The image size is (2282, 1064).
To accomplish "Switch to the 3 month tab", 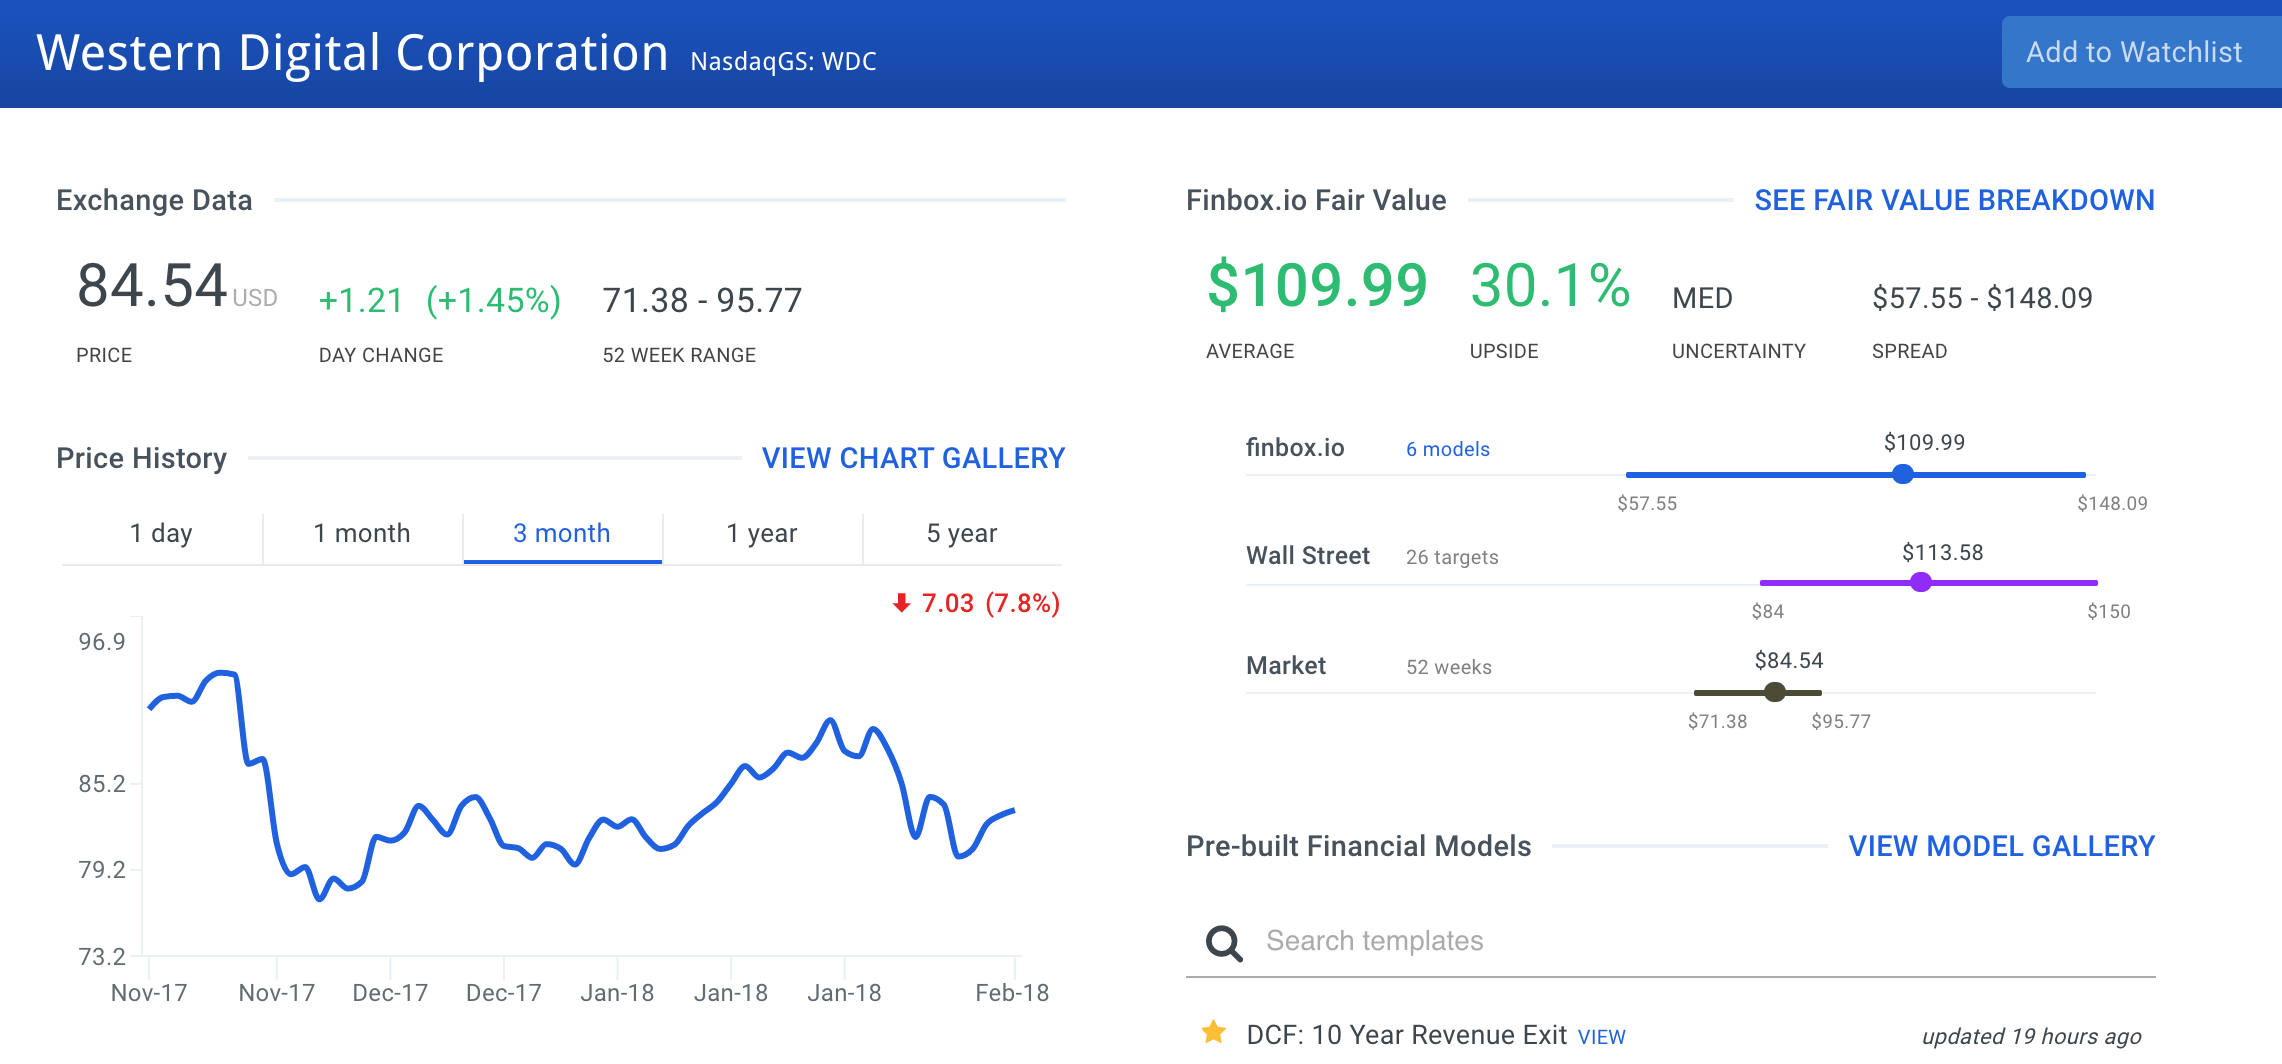I will pyautogui.click(x=562, y=534).
